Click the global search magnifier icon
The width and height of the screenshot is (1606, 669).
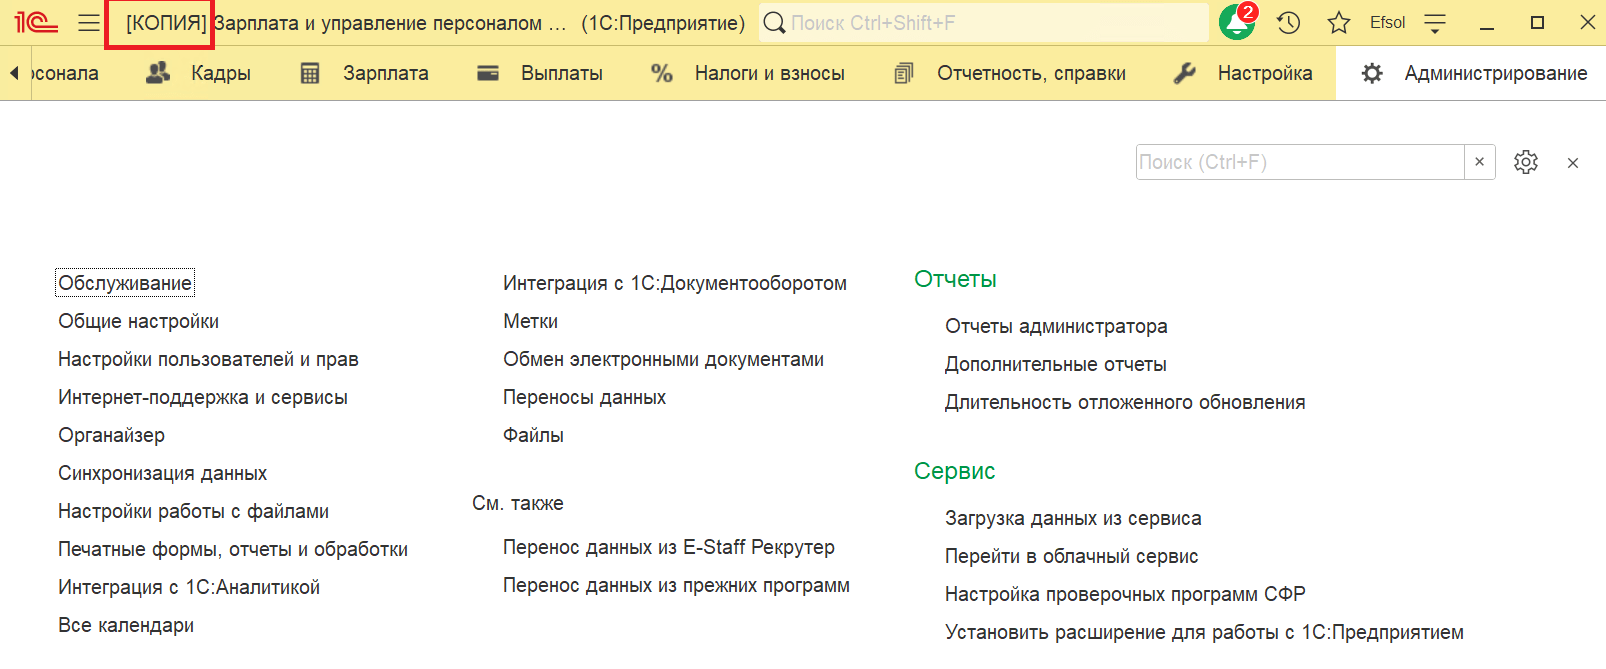tap(774, 22)
